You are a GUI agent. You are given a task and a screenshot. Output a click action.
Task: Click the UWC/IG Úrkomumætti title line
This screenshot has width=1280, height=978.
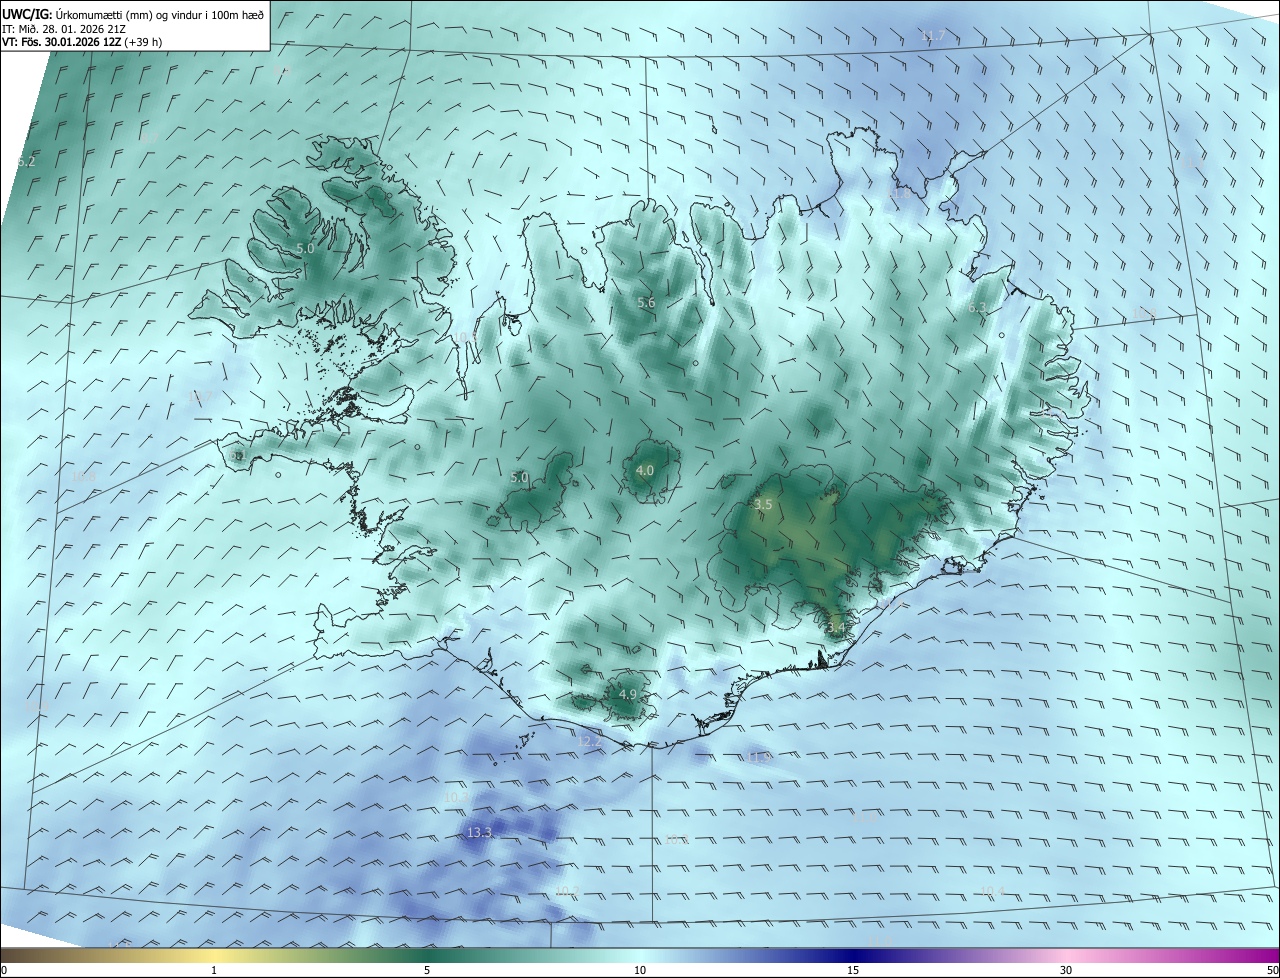pyautogui.click(x=133, y=14)
